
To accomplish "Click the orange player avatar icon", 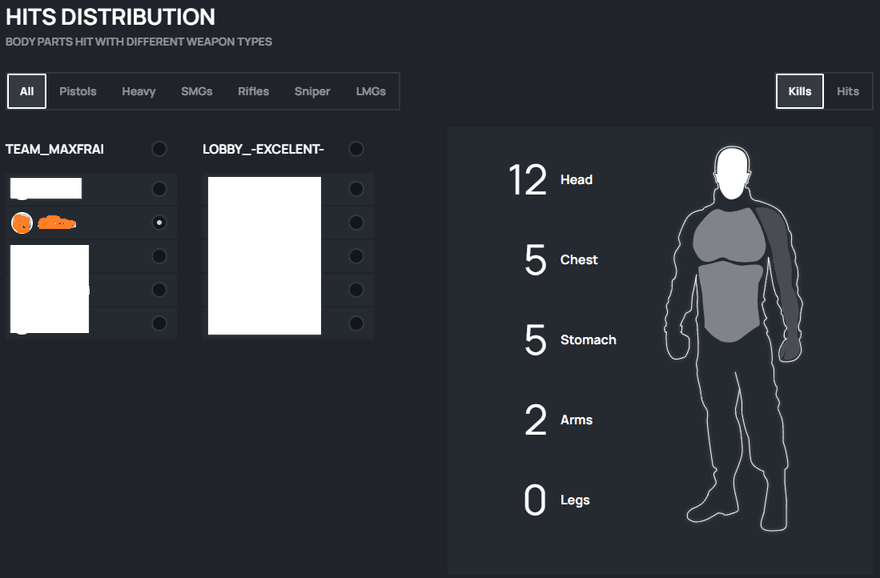I will click(21, 223).
